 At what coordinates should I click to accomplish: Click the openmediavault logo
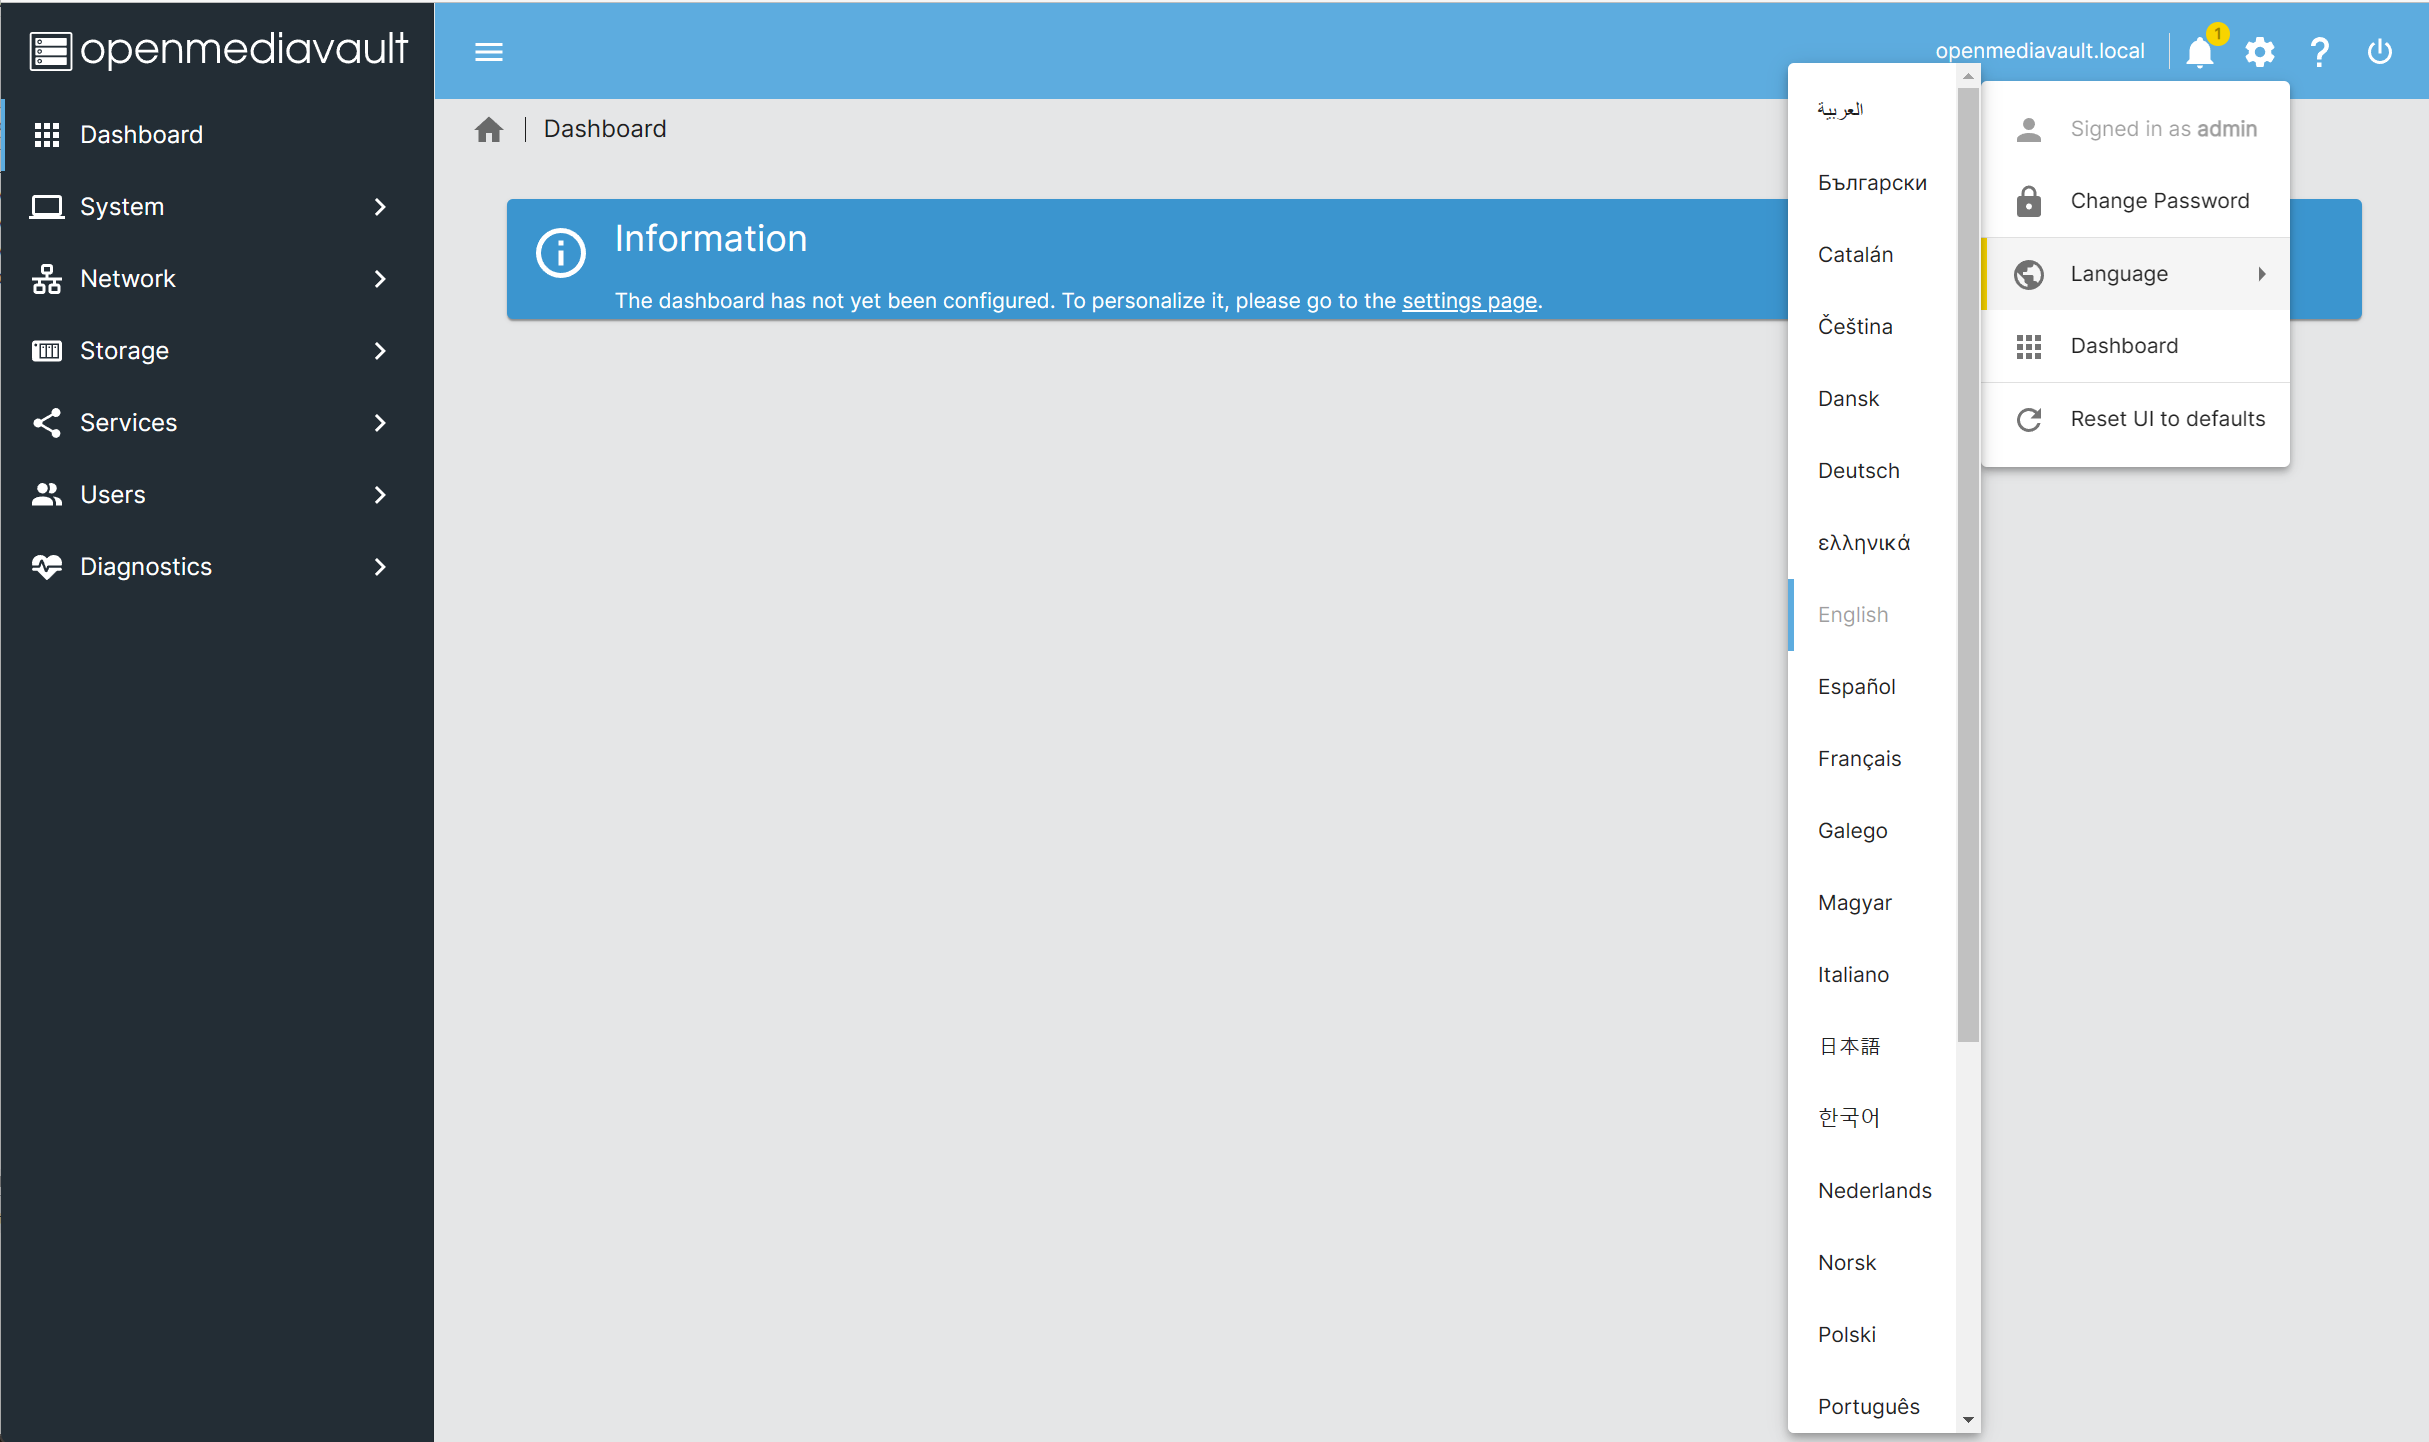click(x=218, y=50)
